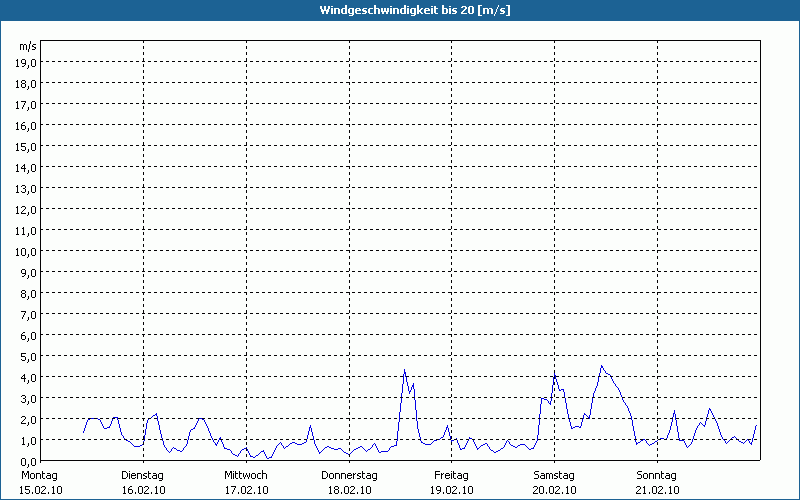Image resolution: width=800 pixels, height=500 pixels.
Task: Select the '5,0' y-axis value
Action: pyautogui.click(x=29, y=357)
